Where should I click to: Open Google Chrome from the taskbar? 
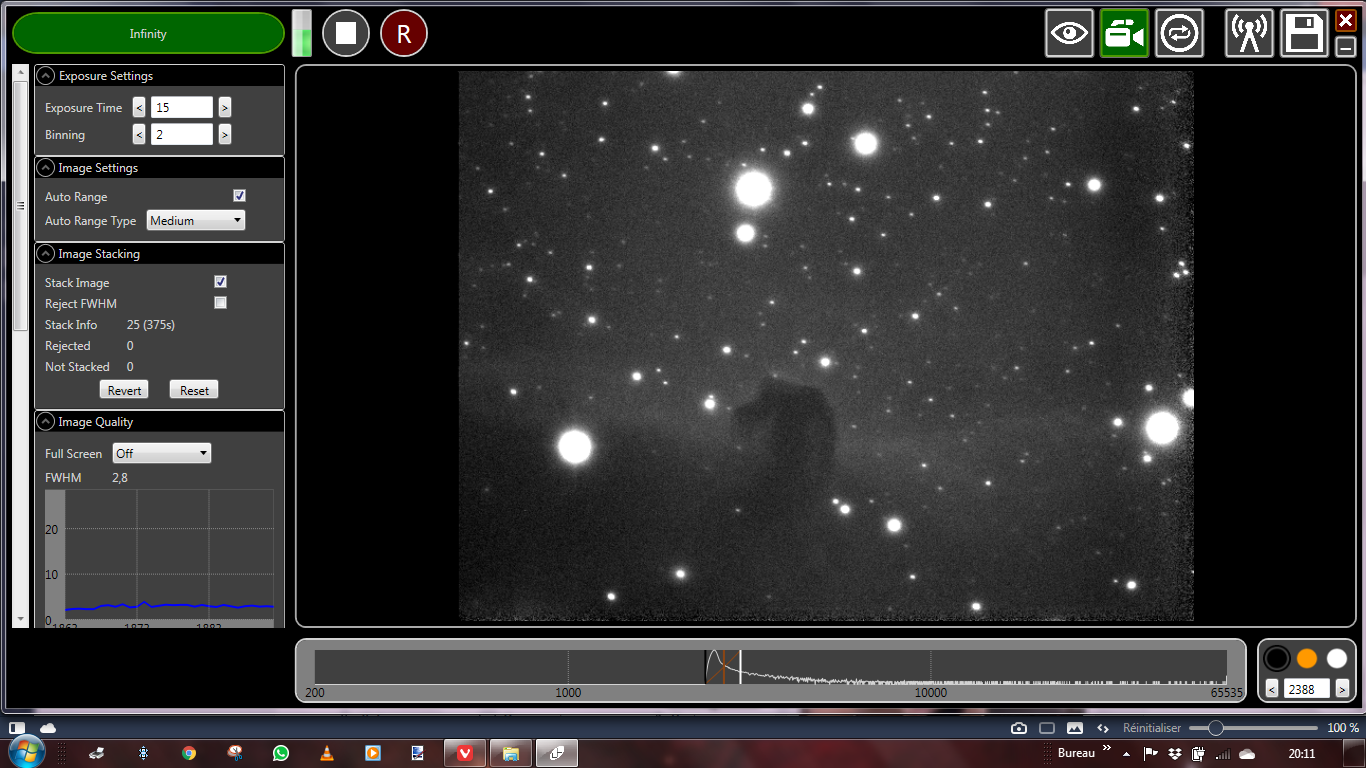(189, 753)
